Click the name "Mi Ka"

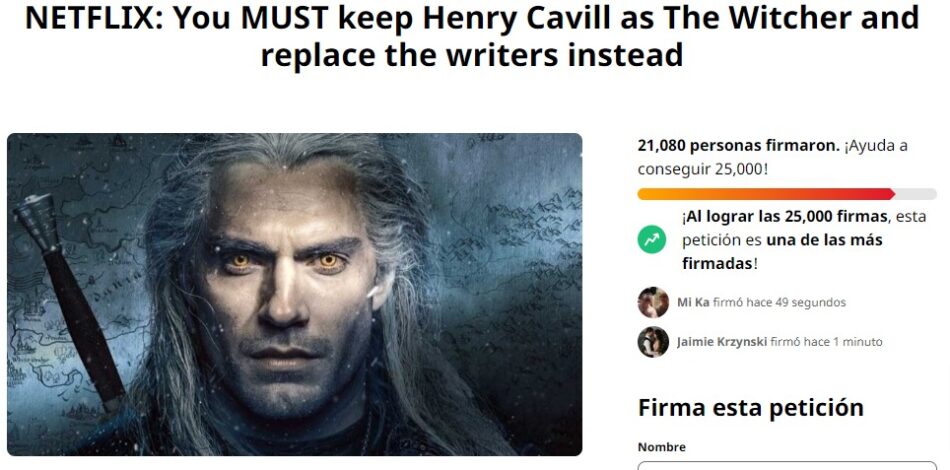pyautogui.click(x=692, y=302)
